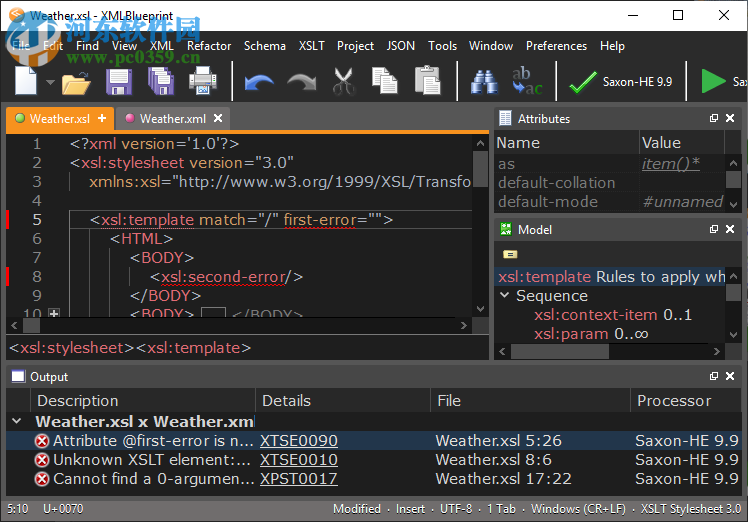The image size is (748, 522).
Task: Click the Print icon in toolbar
Action: pos(203,83)
